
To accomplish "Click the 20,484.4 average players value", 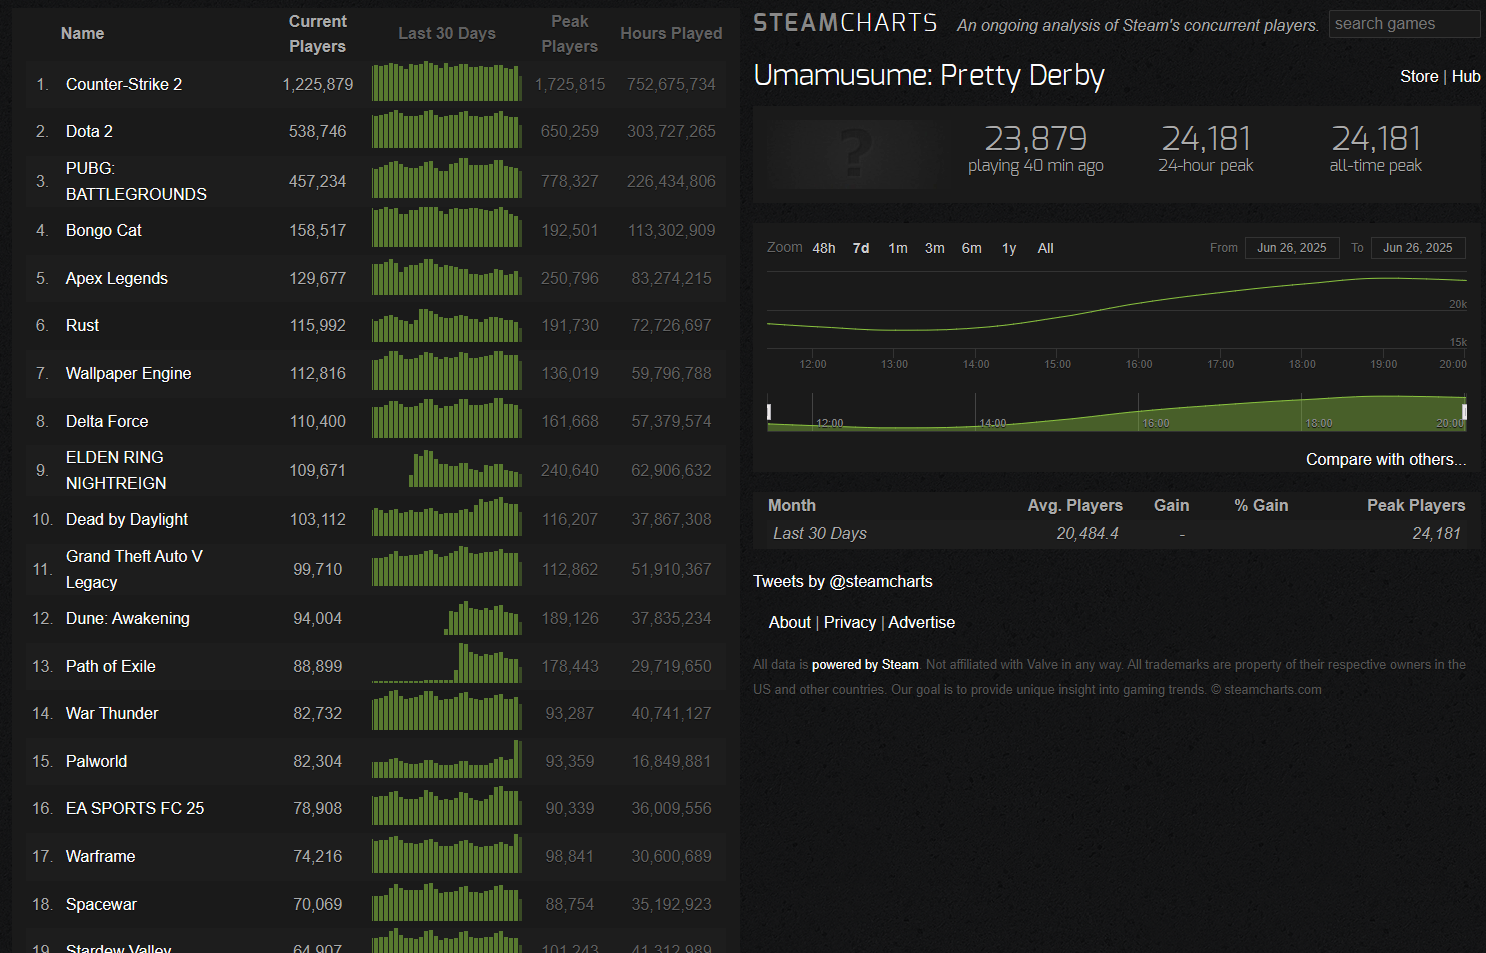I will [x=1087, y=534].
